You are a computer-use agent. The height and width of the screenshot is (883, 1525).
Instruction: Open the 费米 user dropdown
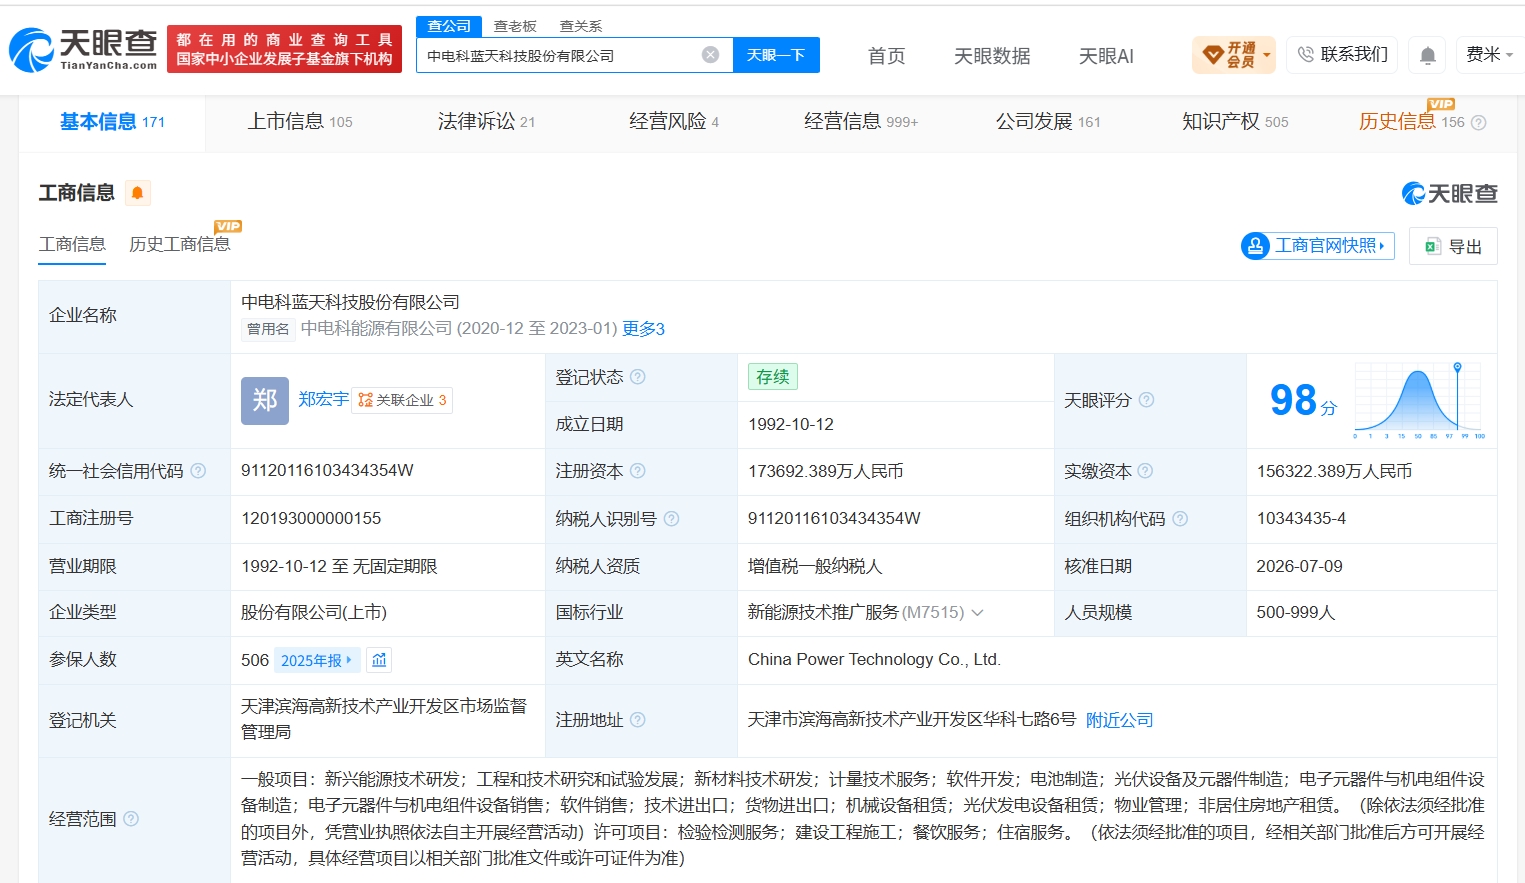coord(1489,55)
